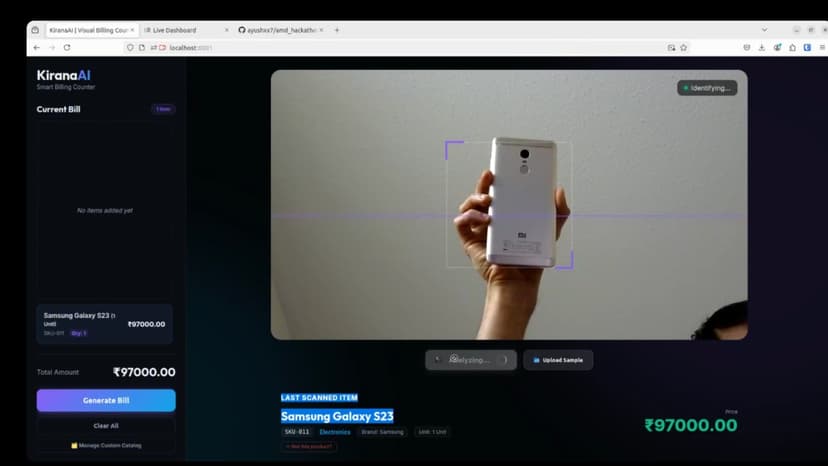This screenshot has width=828, height=466.
Task: Click the Total Amount ₹97000.00 value
Action: click(144, 372)
